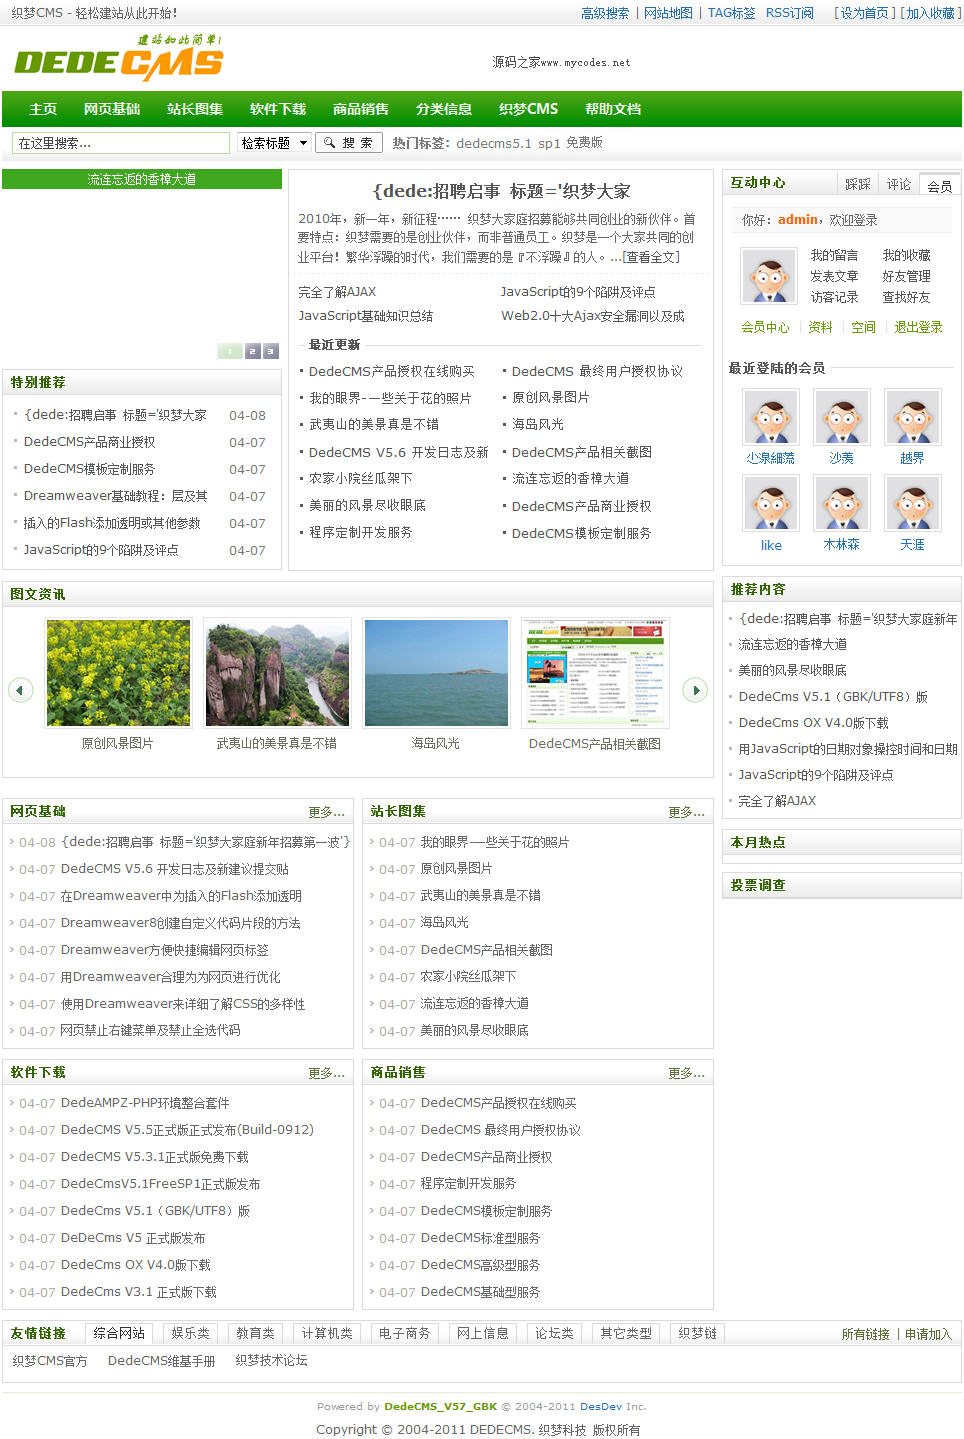Image resolution: width=964 pixels, height=1439 pixels.
Task: Click the RSS订阅 link
Action: (790, 13)
